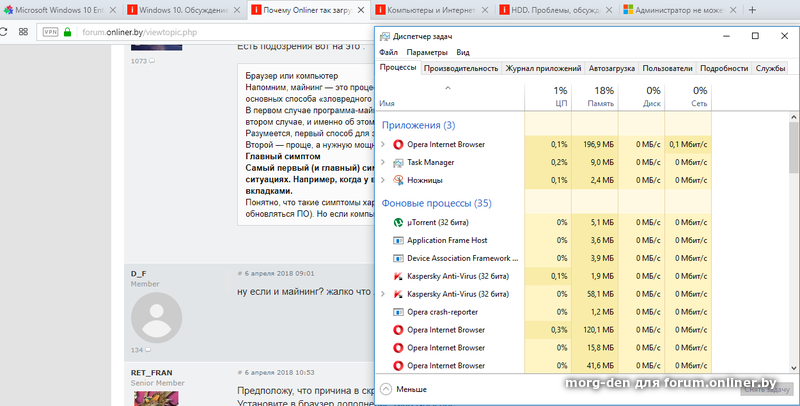The image size is (800, 406).
Task: Close the Администратор не может tab
Action: (733, 10)
